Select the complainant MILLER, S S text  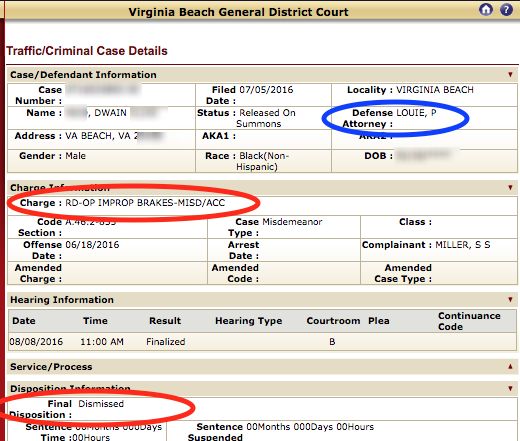point(463,245)
